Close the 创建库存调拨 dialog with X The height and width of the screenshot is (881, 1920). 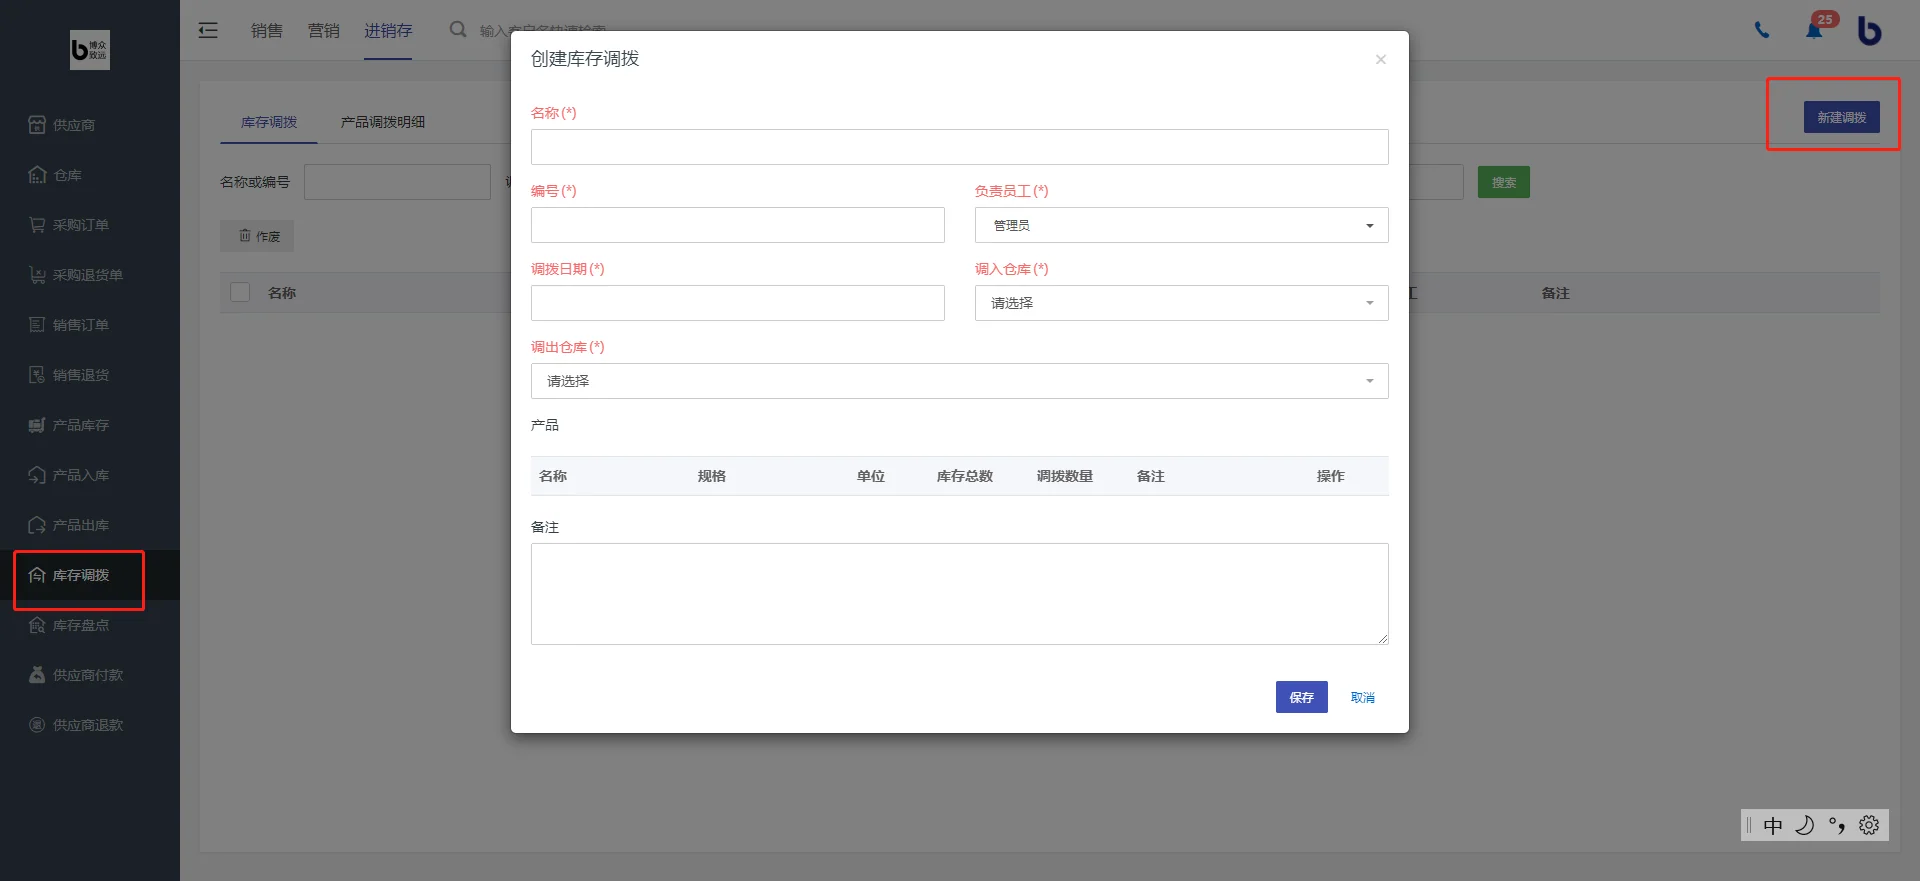1381,60
